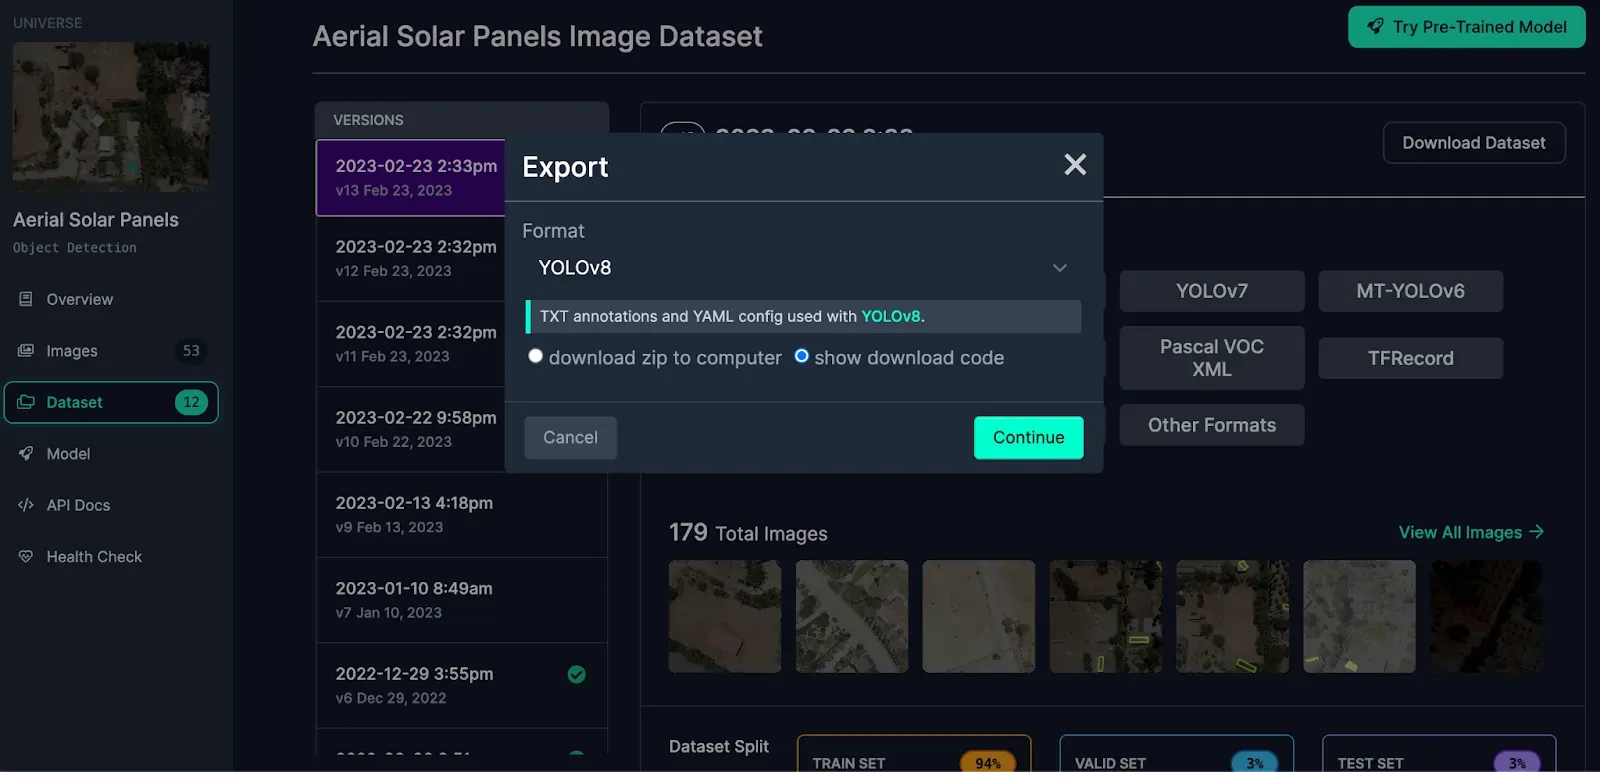Open the fourth aerial image thumbnail
The image size is (1600, 772).
tap(1106, 616)
